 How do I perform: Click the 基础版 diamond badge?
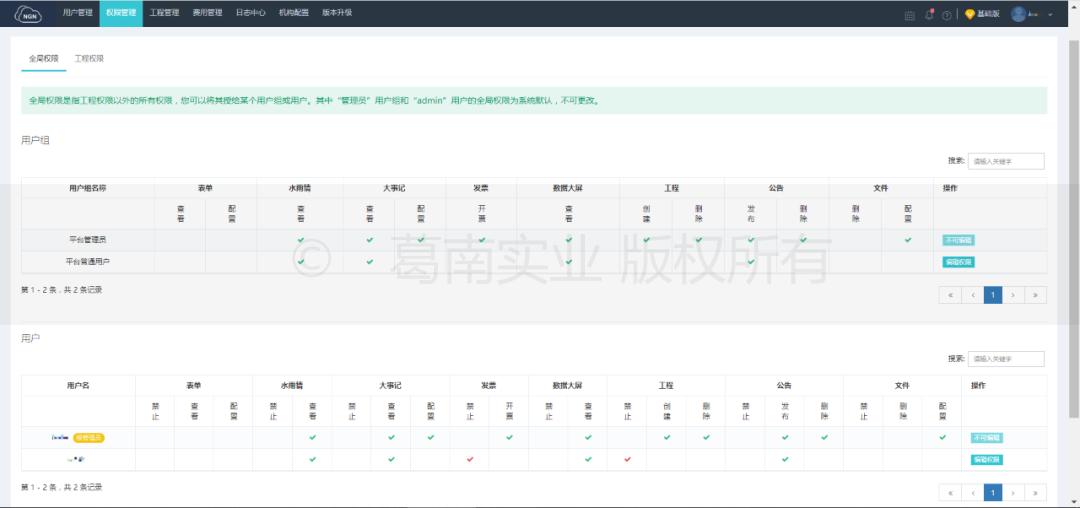pos(982,14)
